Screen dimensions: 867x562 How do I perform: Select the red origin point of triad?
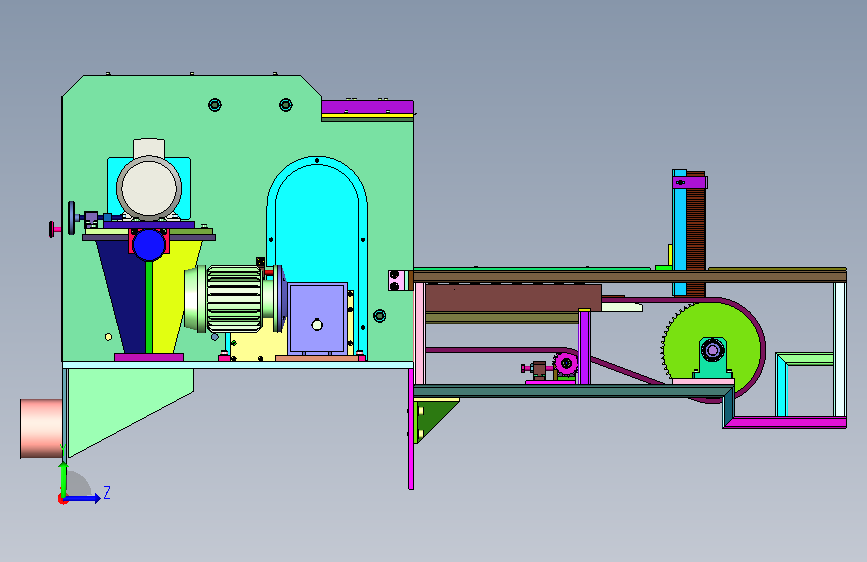(x=62, y=499)
